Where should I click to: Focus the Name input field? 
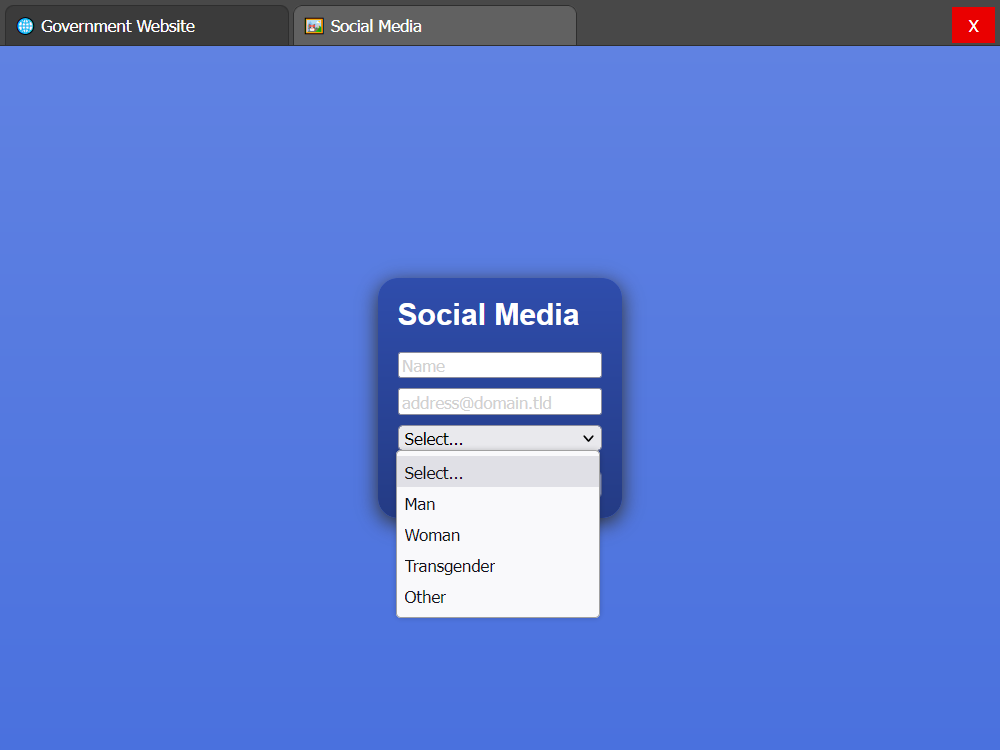(x=499, y=365)
